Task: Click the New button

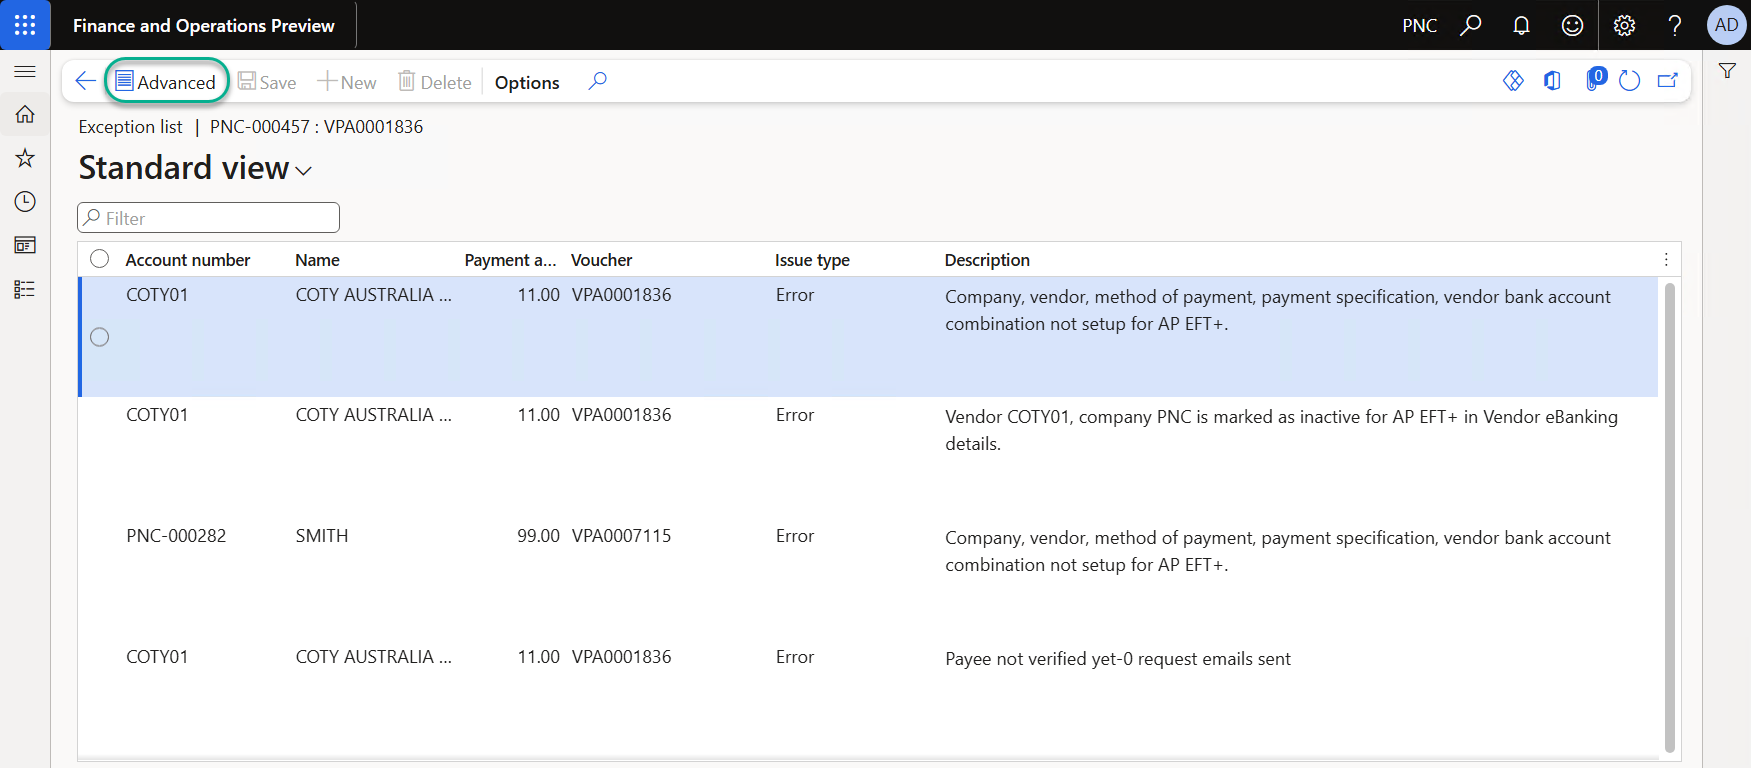Action: [347, 82]
